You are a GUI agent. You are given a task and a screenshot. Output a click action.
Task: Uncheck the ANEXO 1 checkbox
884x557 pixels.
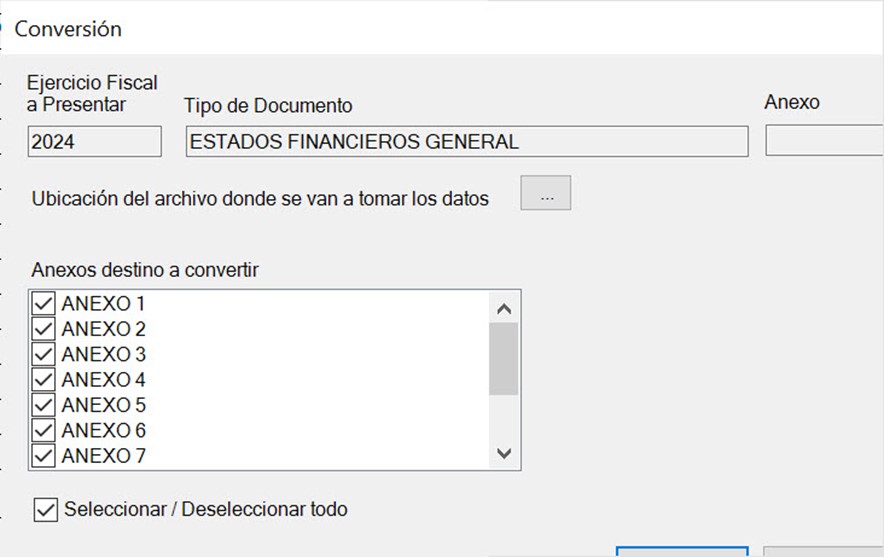click(x=43, y=303)
